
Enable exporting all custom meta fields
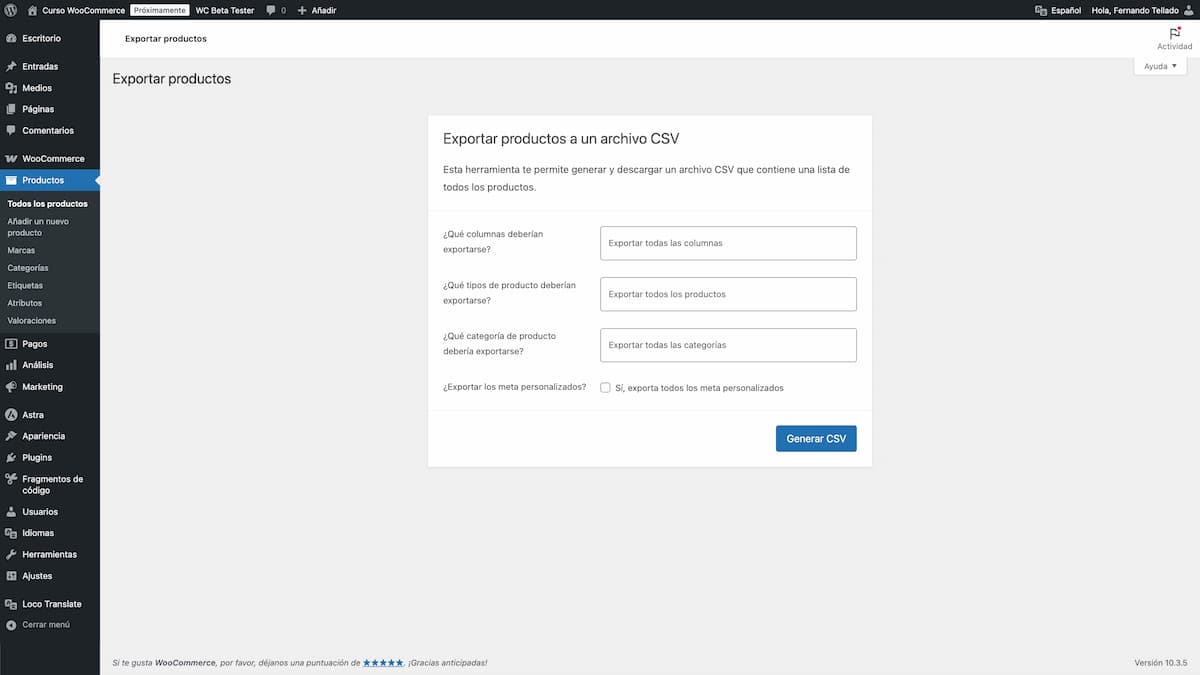[x=605, y=387]
